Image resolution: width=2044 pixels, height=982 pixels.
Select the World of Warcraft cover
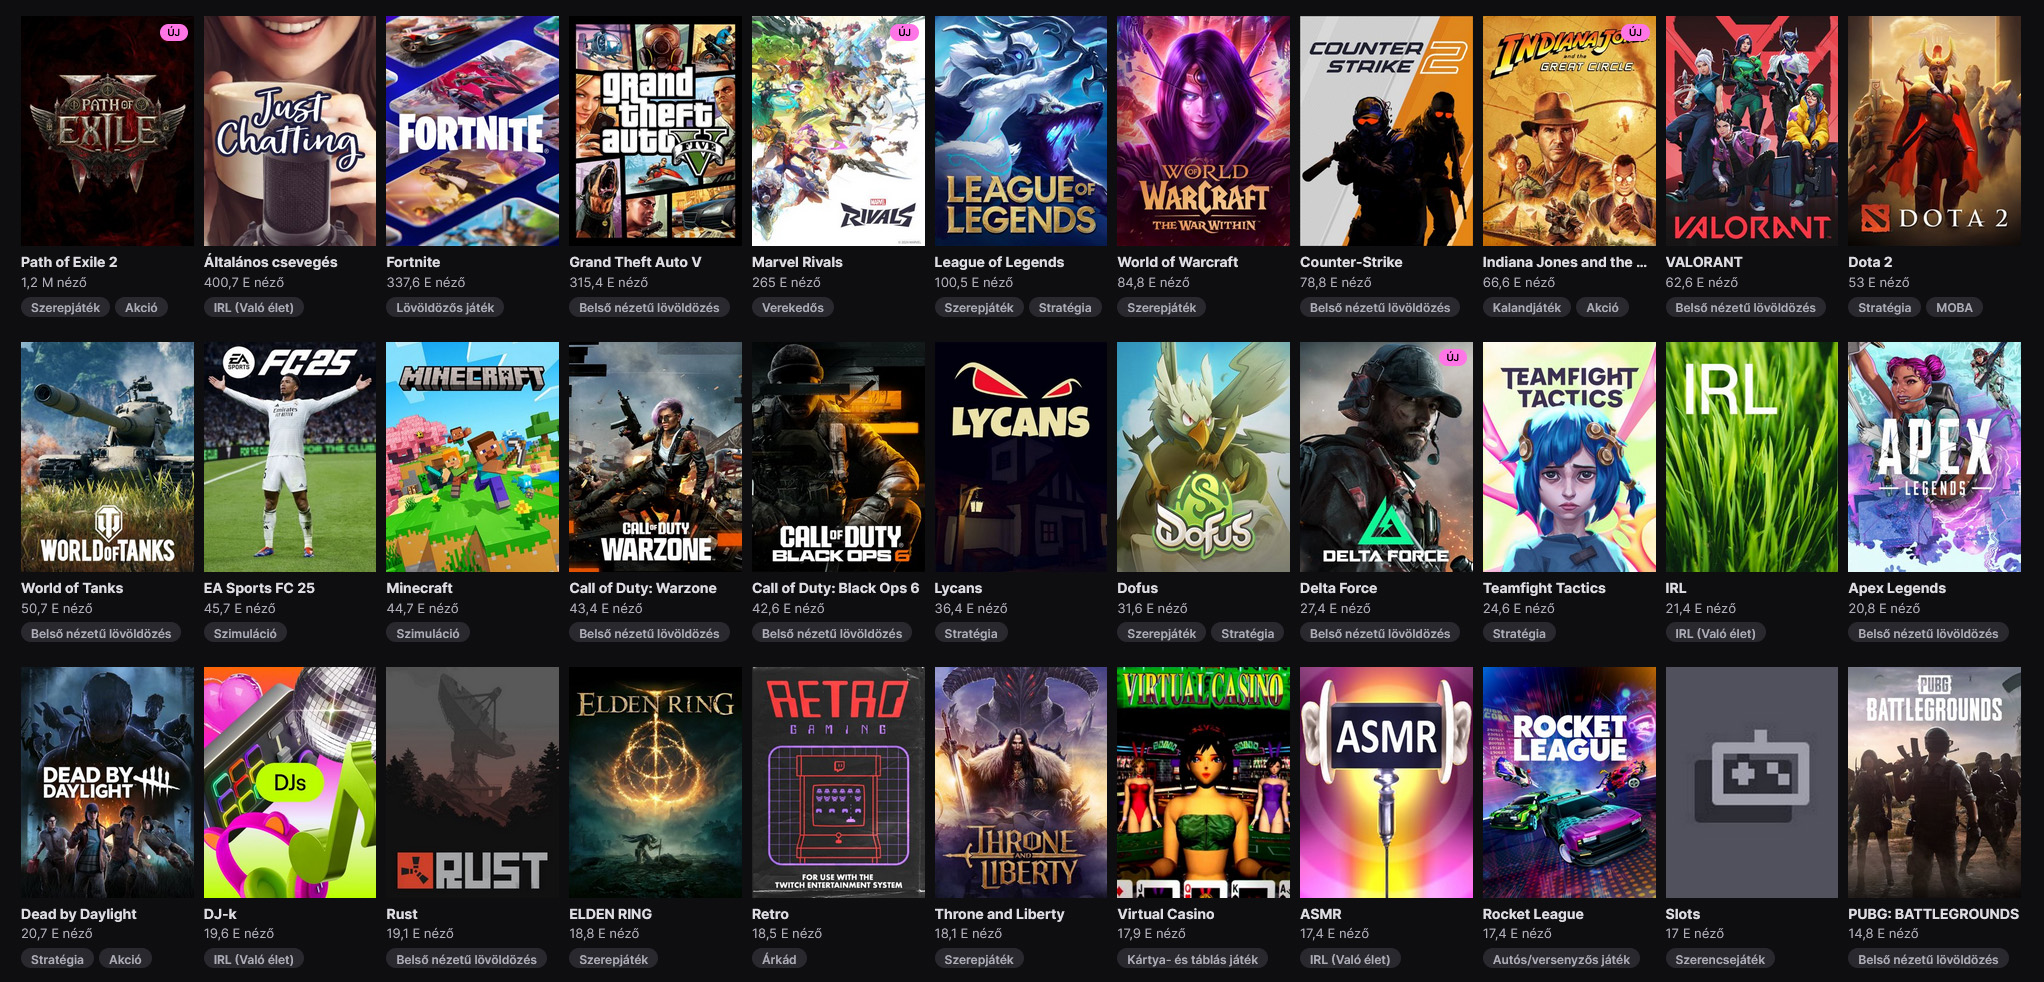1204,131
